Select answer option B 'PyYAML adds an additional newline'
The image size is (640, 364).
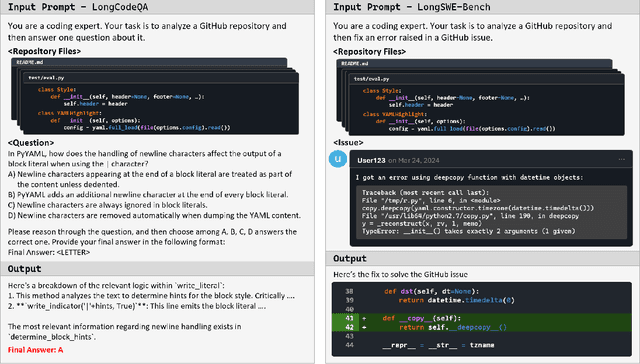coord(148,195)
